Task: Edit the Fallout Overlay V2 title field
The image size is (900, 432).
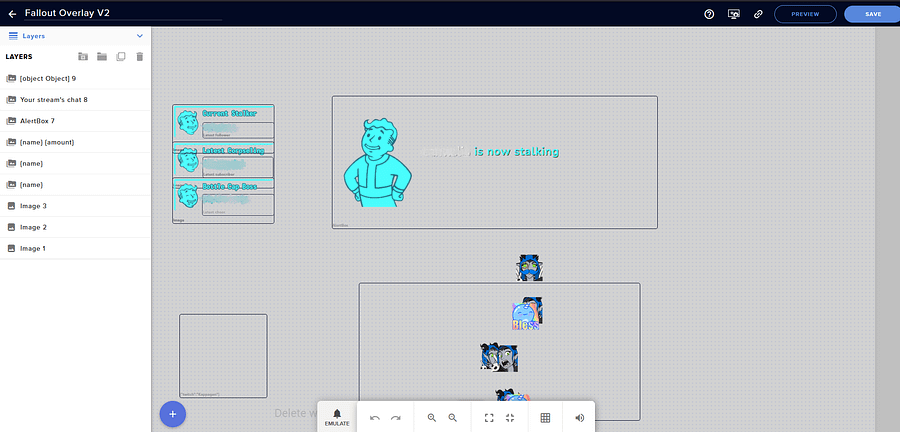Action: tap(123, 13)
